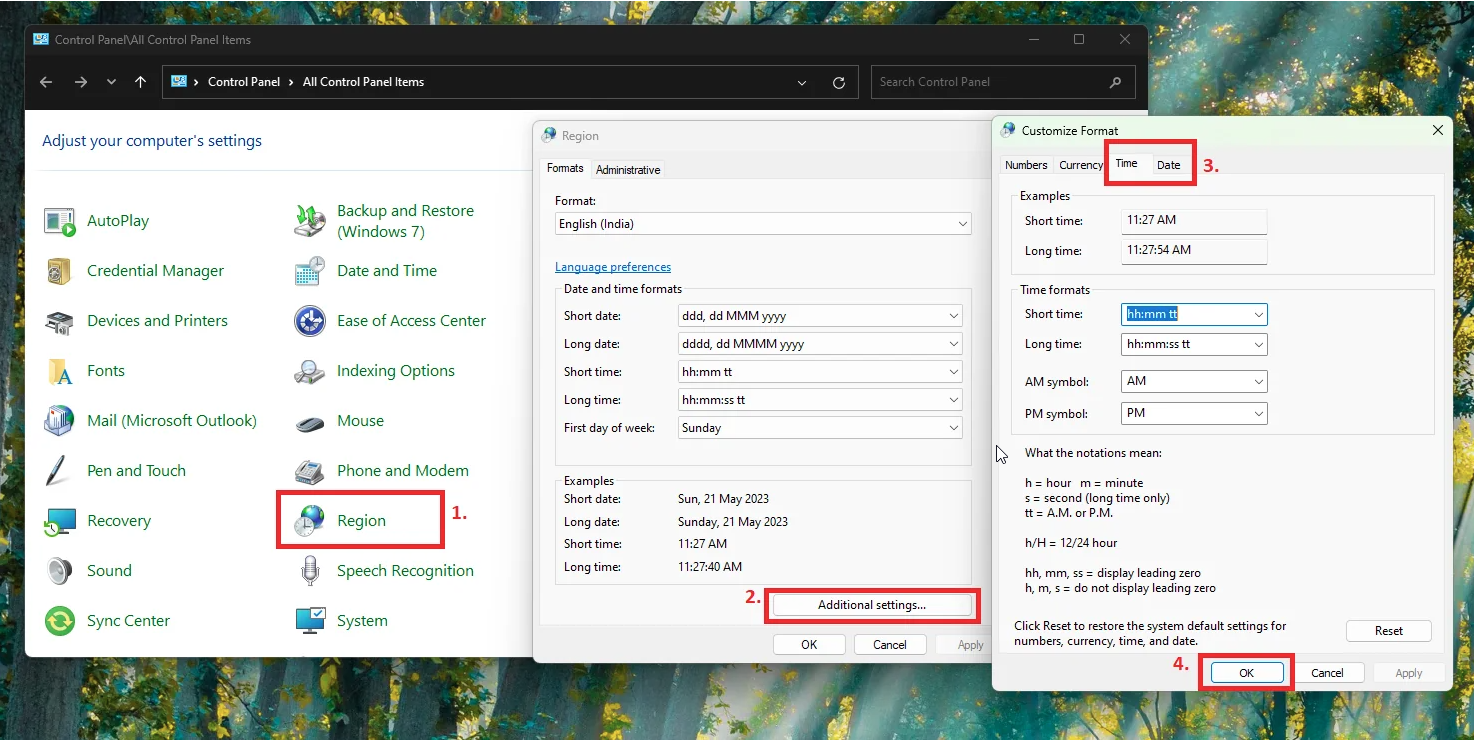
Task: Click Cancel in the Region dialog
Action: point(890,645)
